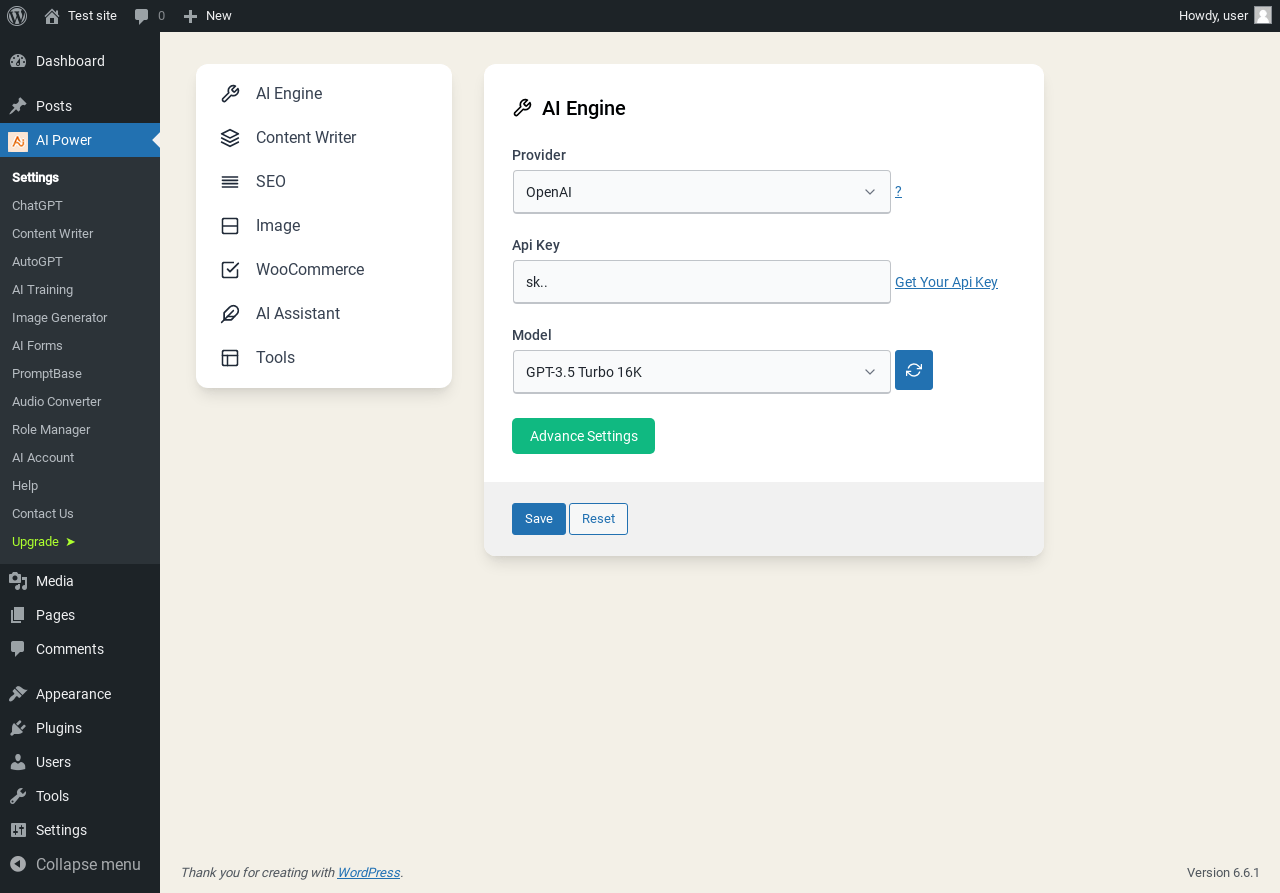Viewport: 1280px width, 893px height.
Task: Open the Help submenu item
Action: pos(80,485)
